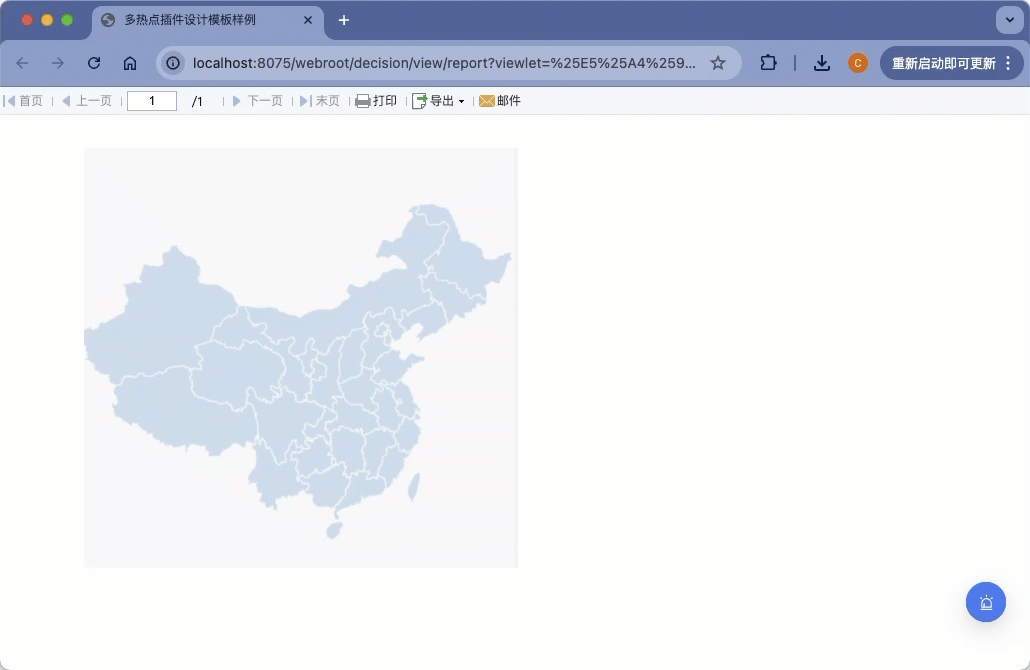Open the orange profile avatar C
Viewport: 1030px width, 670px height.
pyautogui.click(x=857, y=63)
